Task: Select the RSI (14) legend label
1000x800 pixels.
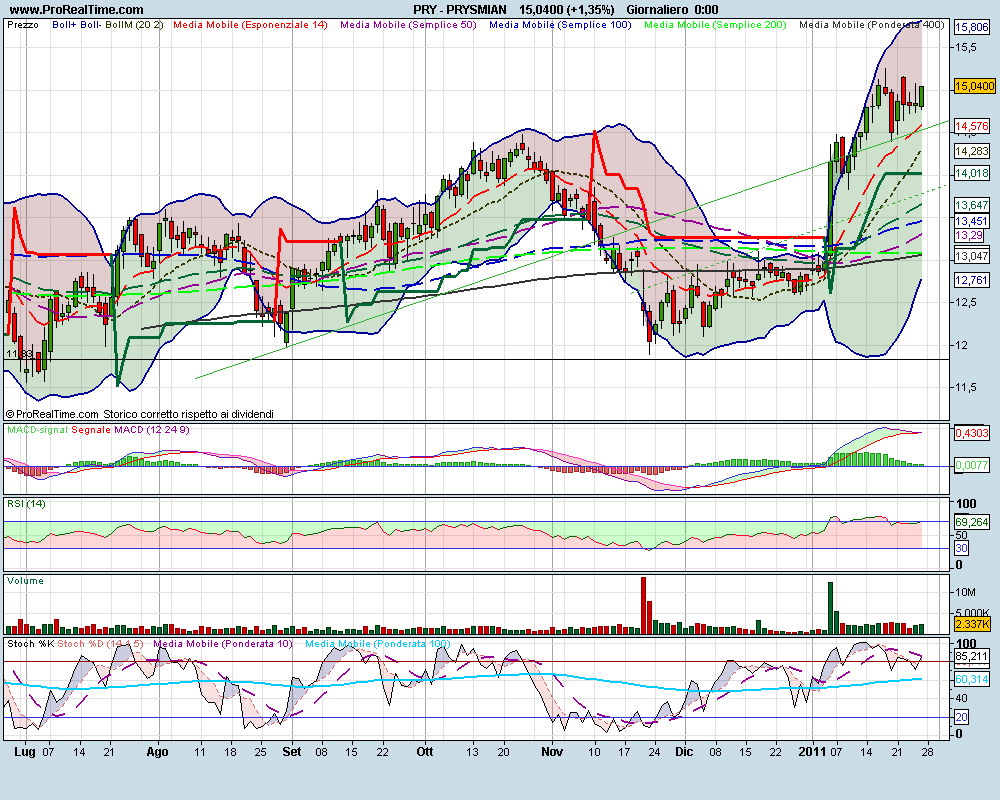Action: pyautogui.click(x=26, y=504)
